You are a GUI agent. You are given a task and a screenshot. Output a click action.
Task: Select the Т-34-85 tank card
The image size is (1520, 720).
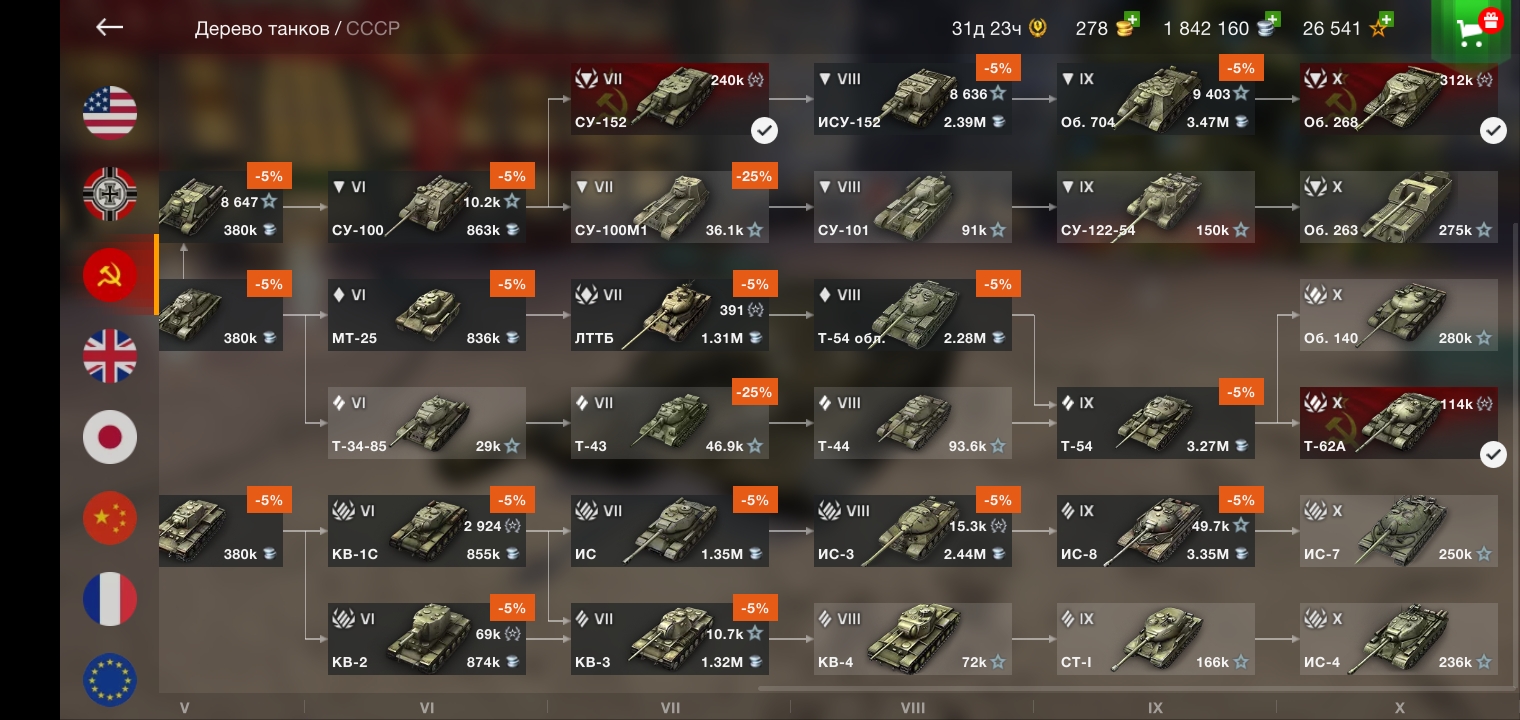pos(427,423)
